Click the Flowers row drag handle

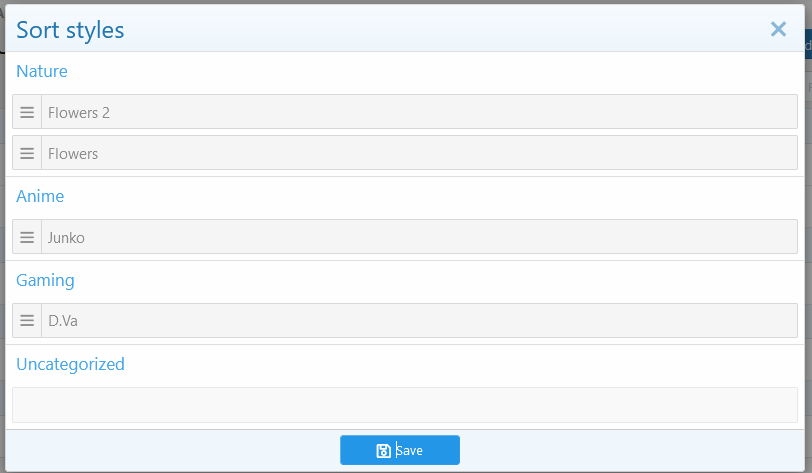27,153
